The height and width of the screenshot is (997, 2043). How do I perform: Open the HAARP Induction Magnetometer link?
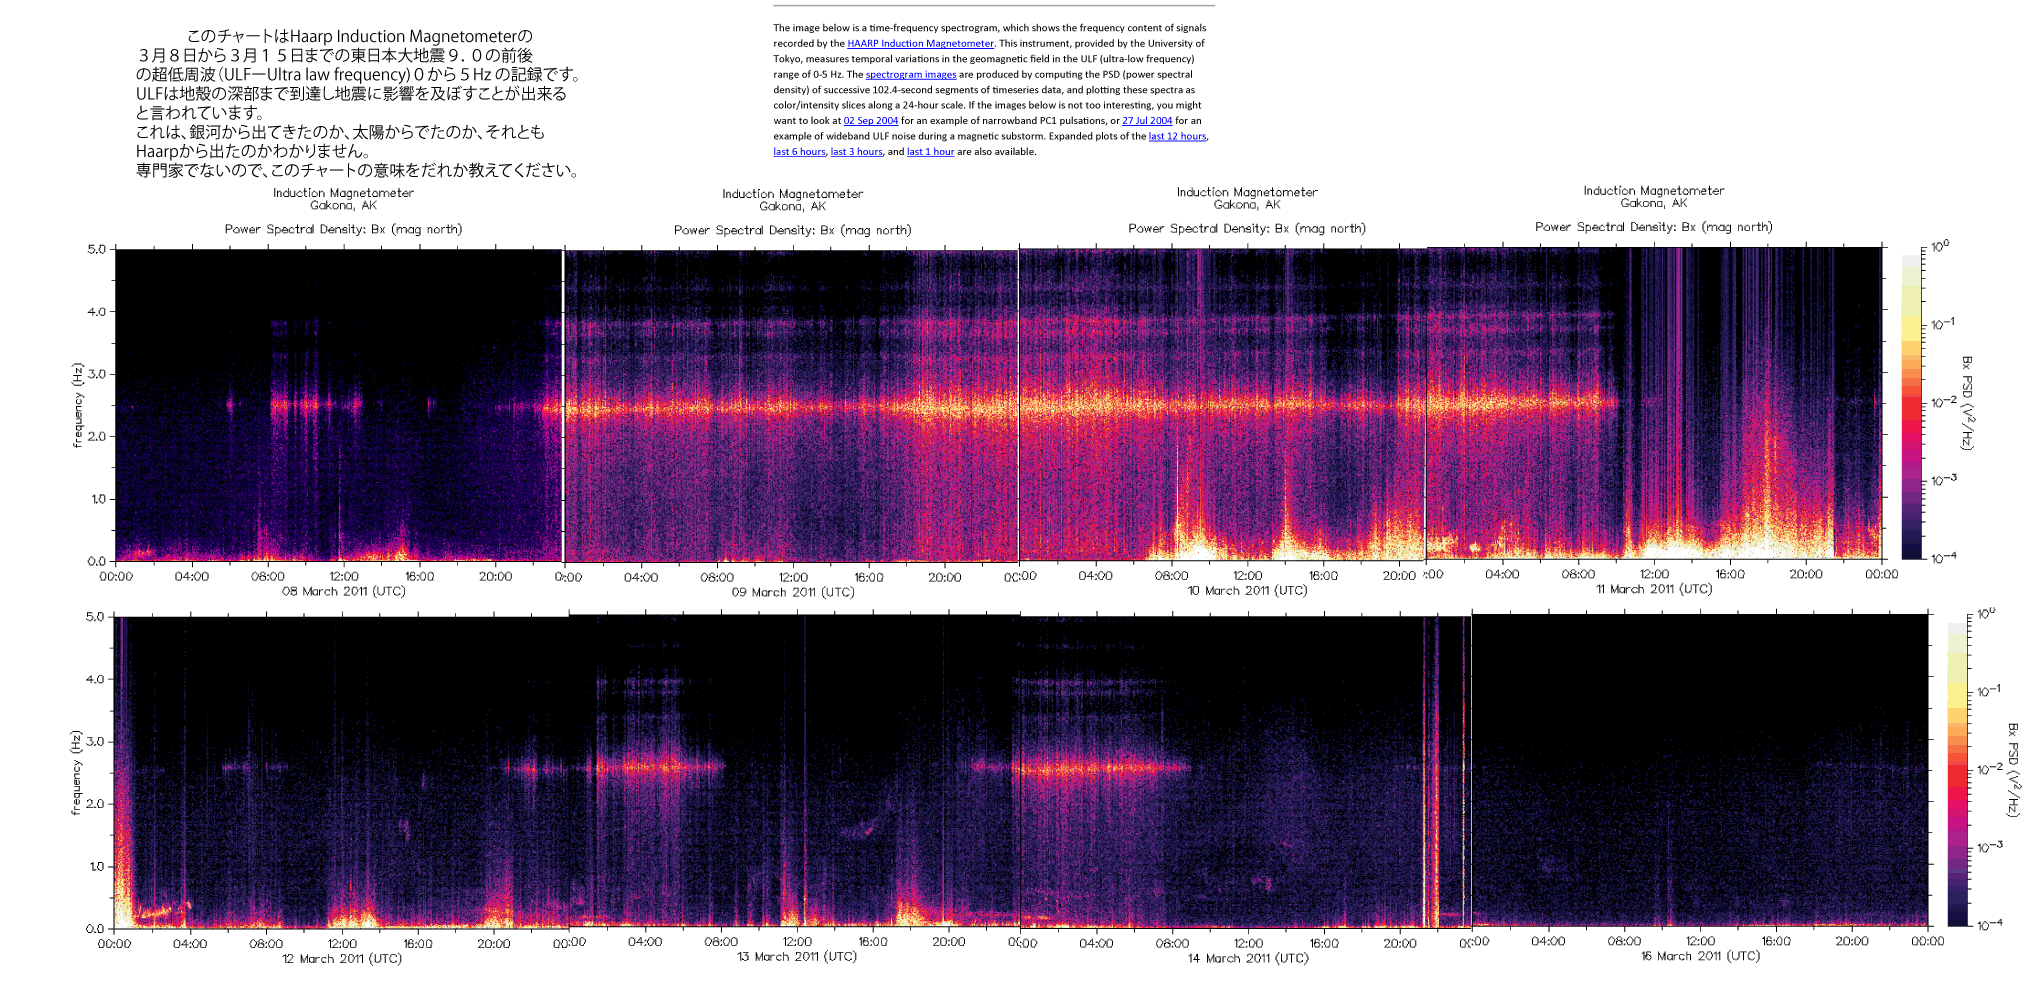[920, 44]
